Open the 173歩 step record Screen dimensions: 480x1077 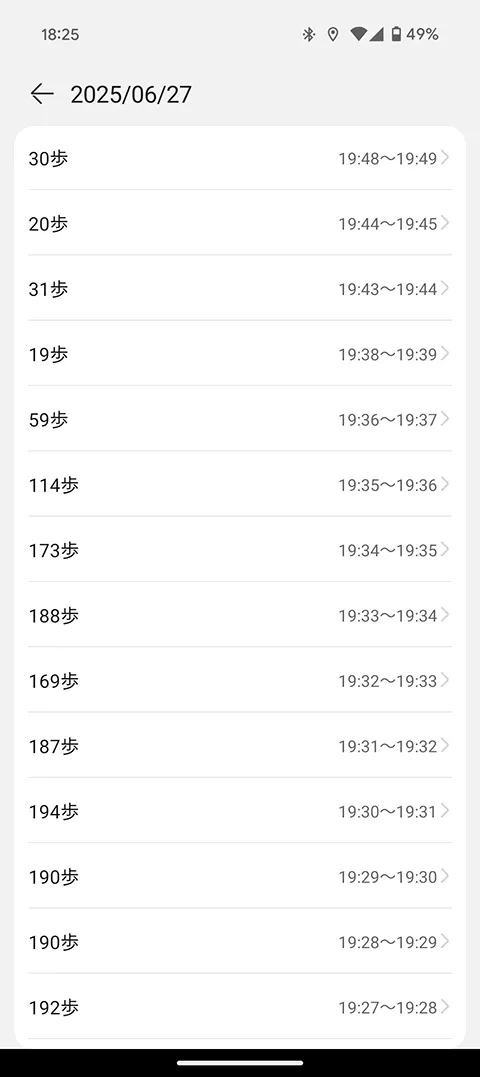tap(240, 549)
